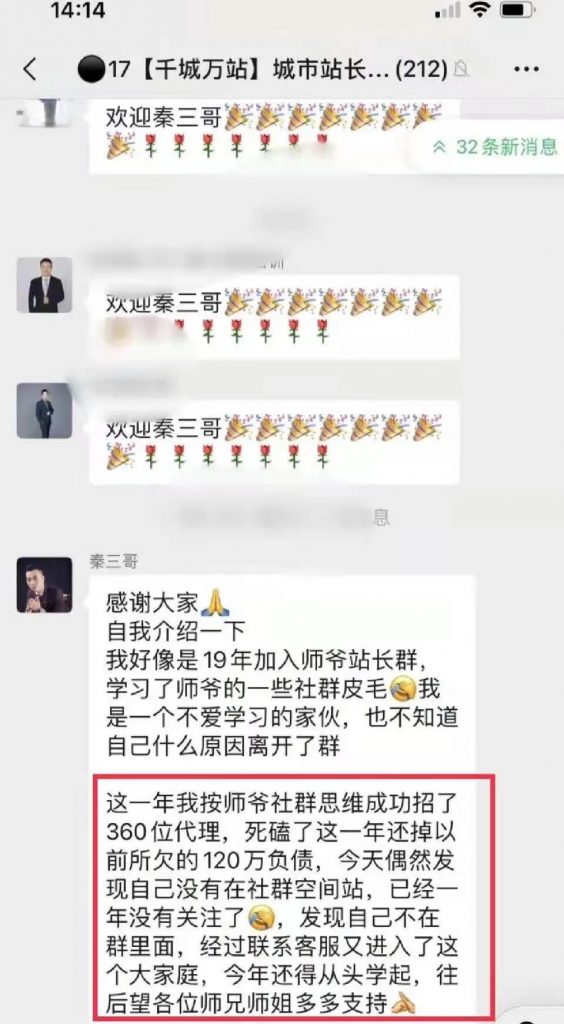Viewport: 564px width, 1024px height.
Task: Tap the second 欢迎秦三哥 message bubble
Action: 274,317
